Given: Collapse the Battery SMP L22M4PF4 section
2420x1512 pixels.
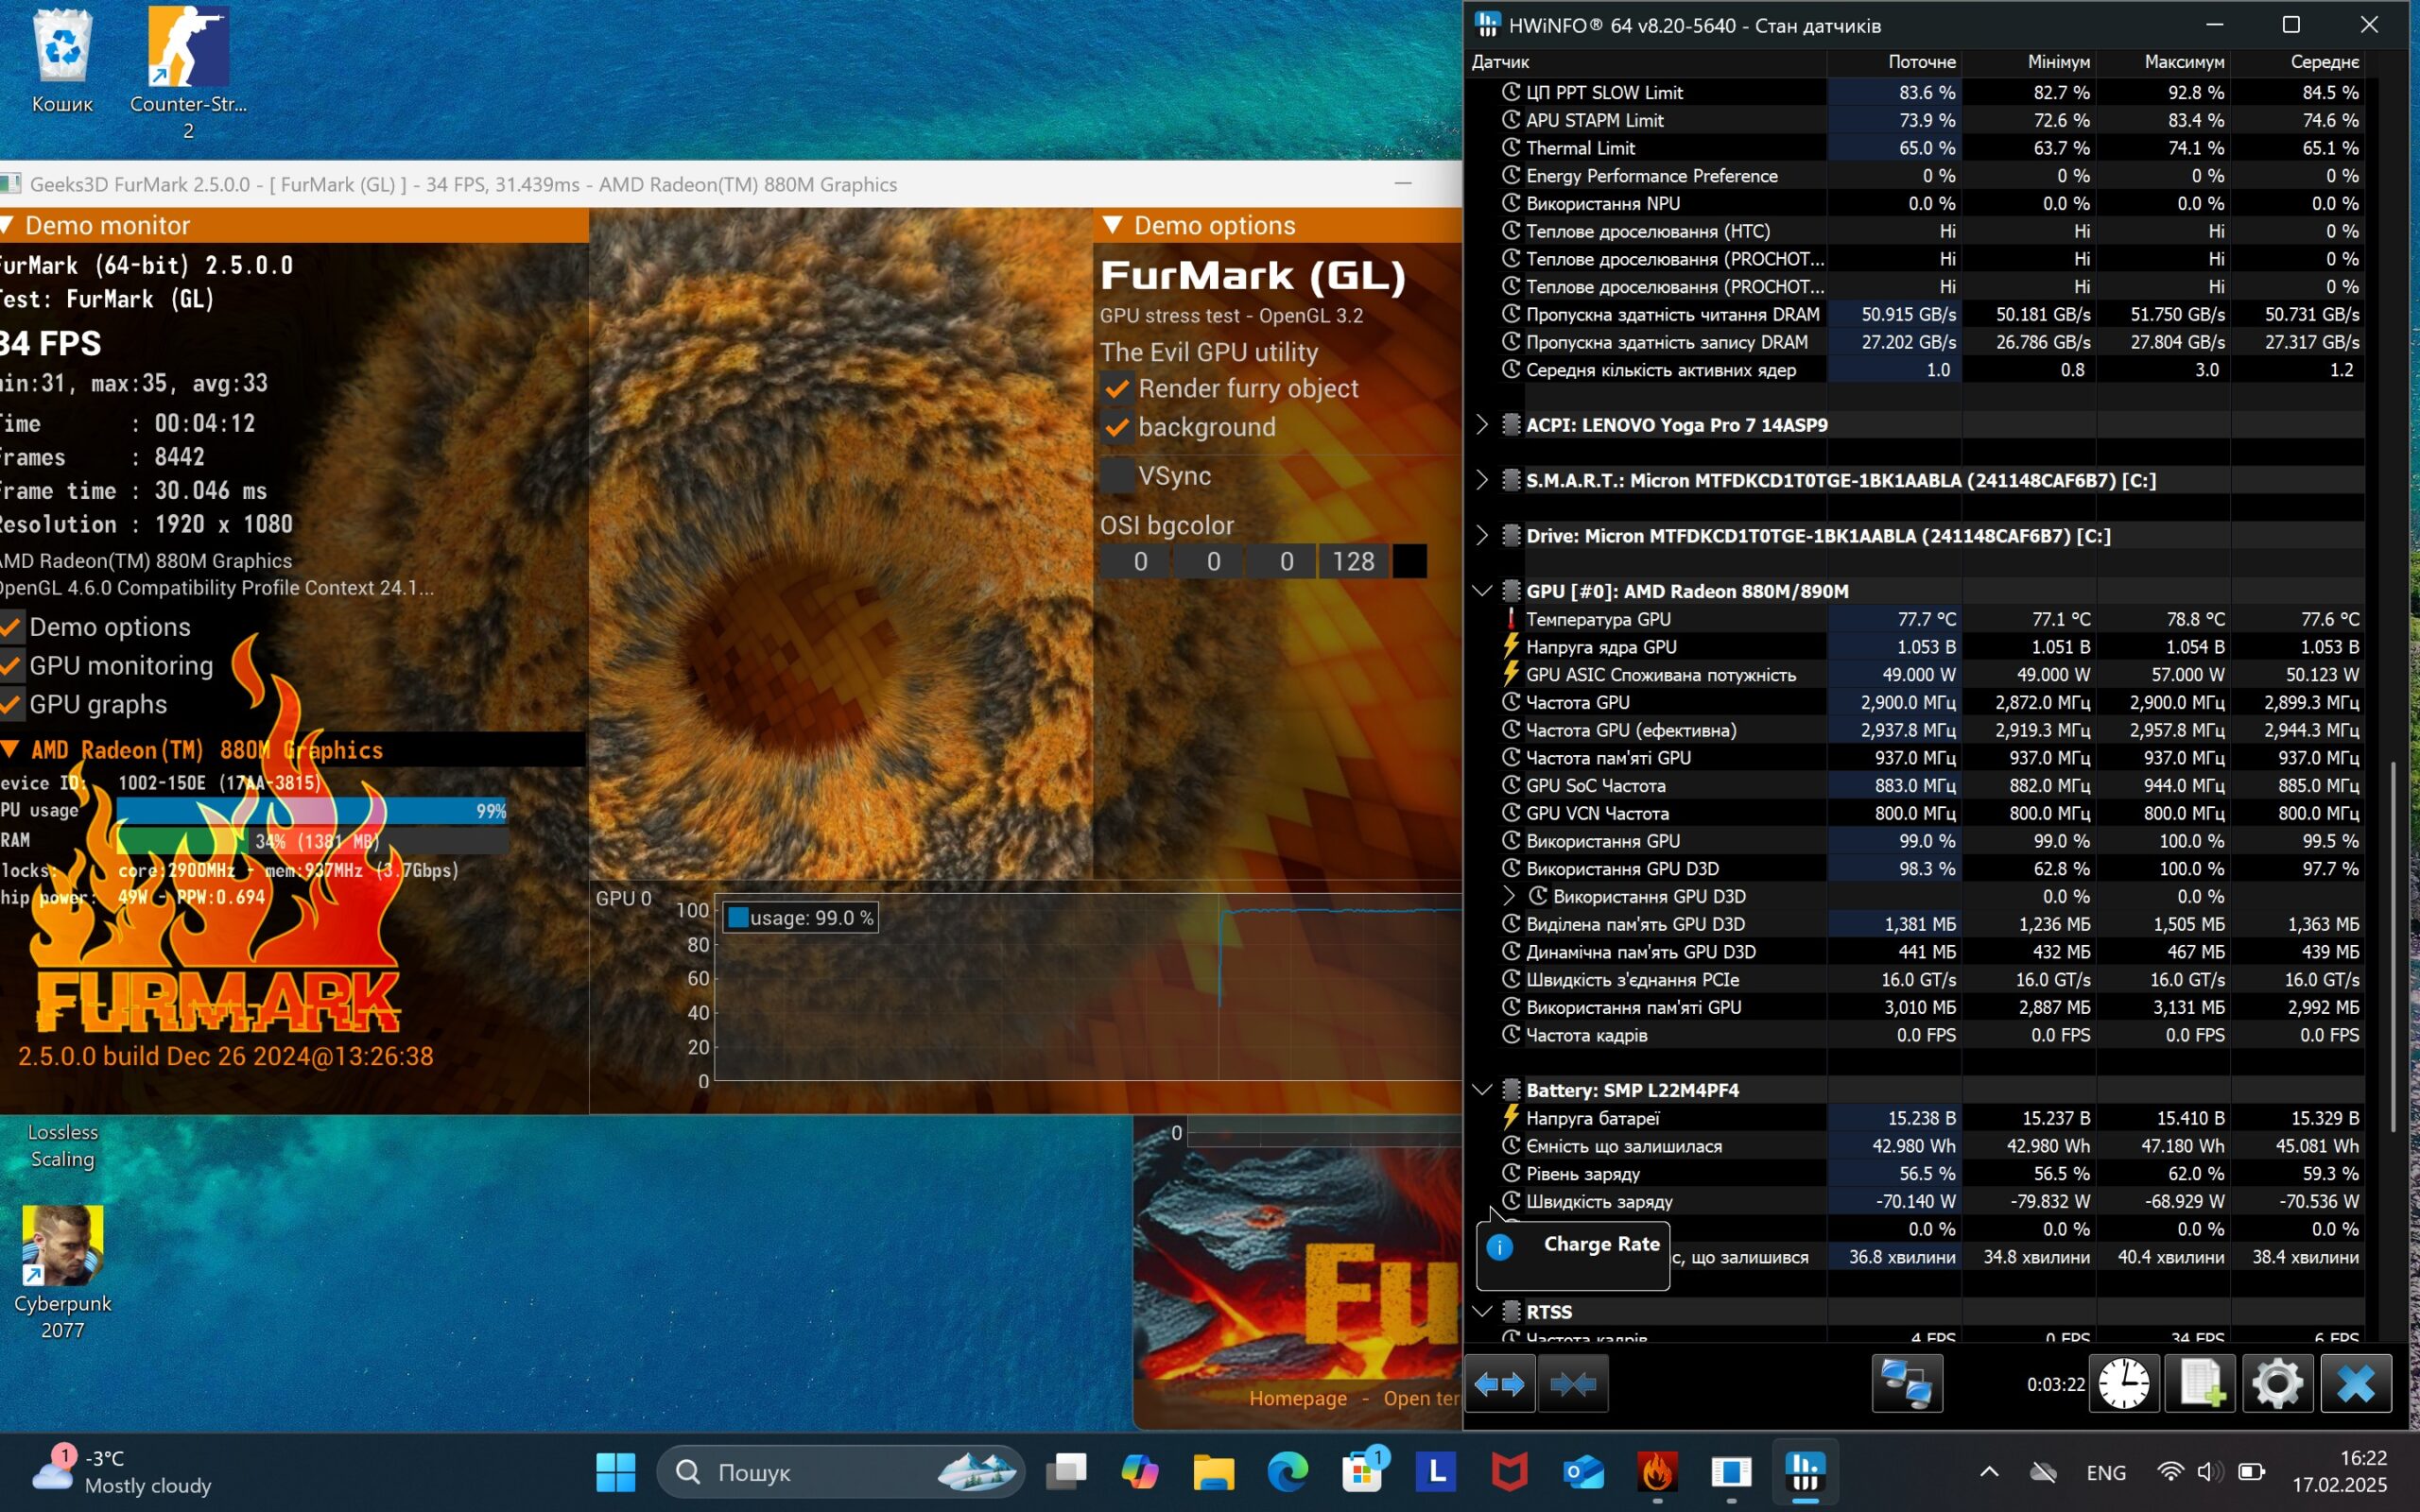Looking at the screenshot, I should tap(1482, 1090).
